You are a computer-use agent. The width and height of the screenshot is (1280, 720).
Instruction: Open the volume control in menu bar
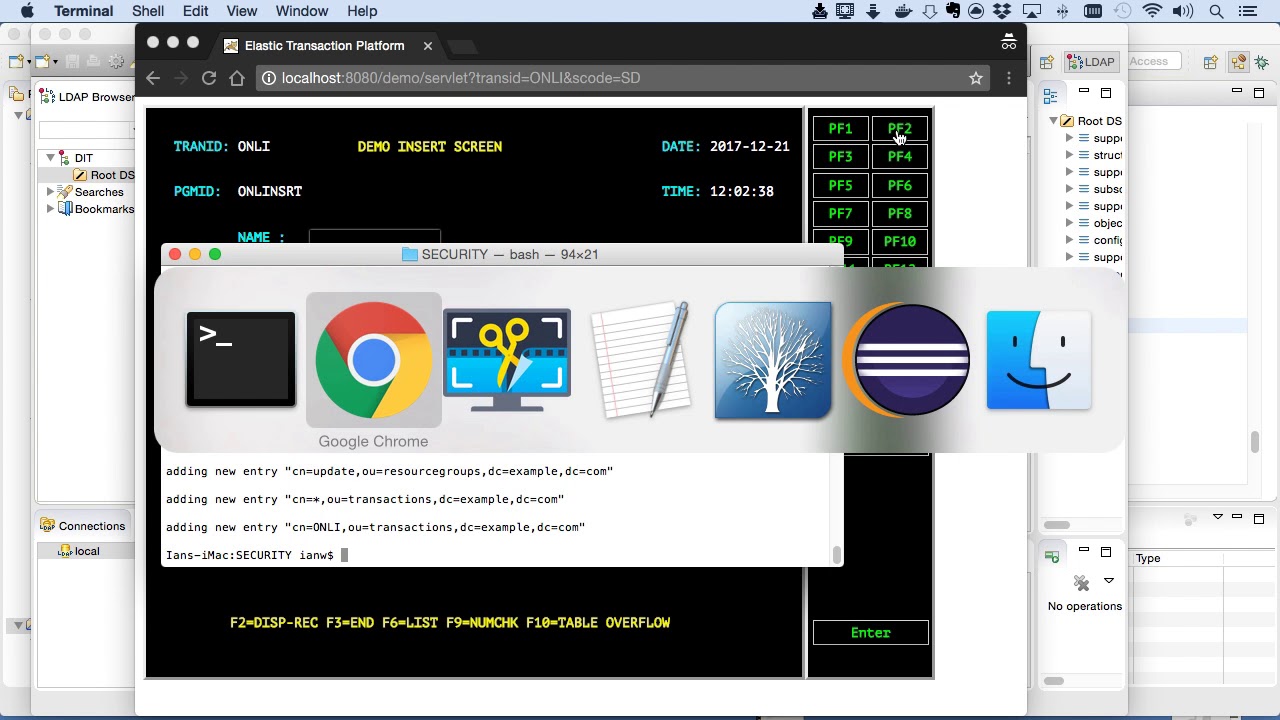[1183, 11]
